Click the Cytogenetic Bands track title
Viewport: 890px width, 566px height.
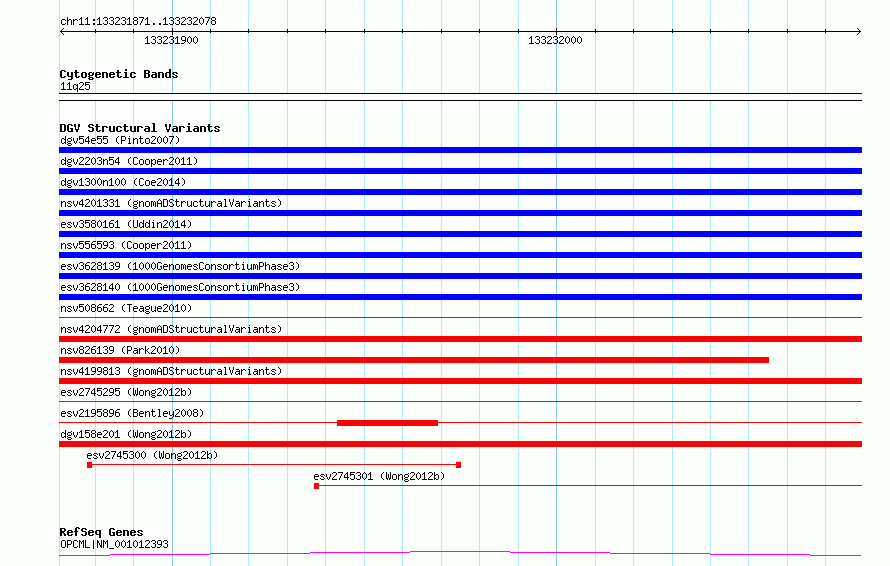119,74
